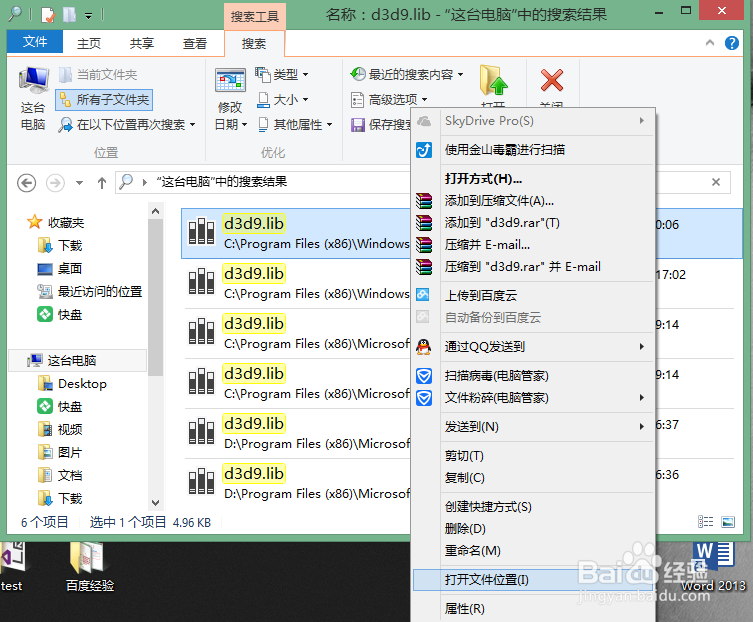Open 收藏夹 in the navigation pane
Screen dimensions: 753x622
[56, 222]
